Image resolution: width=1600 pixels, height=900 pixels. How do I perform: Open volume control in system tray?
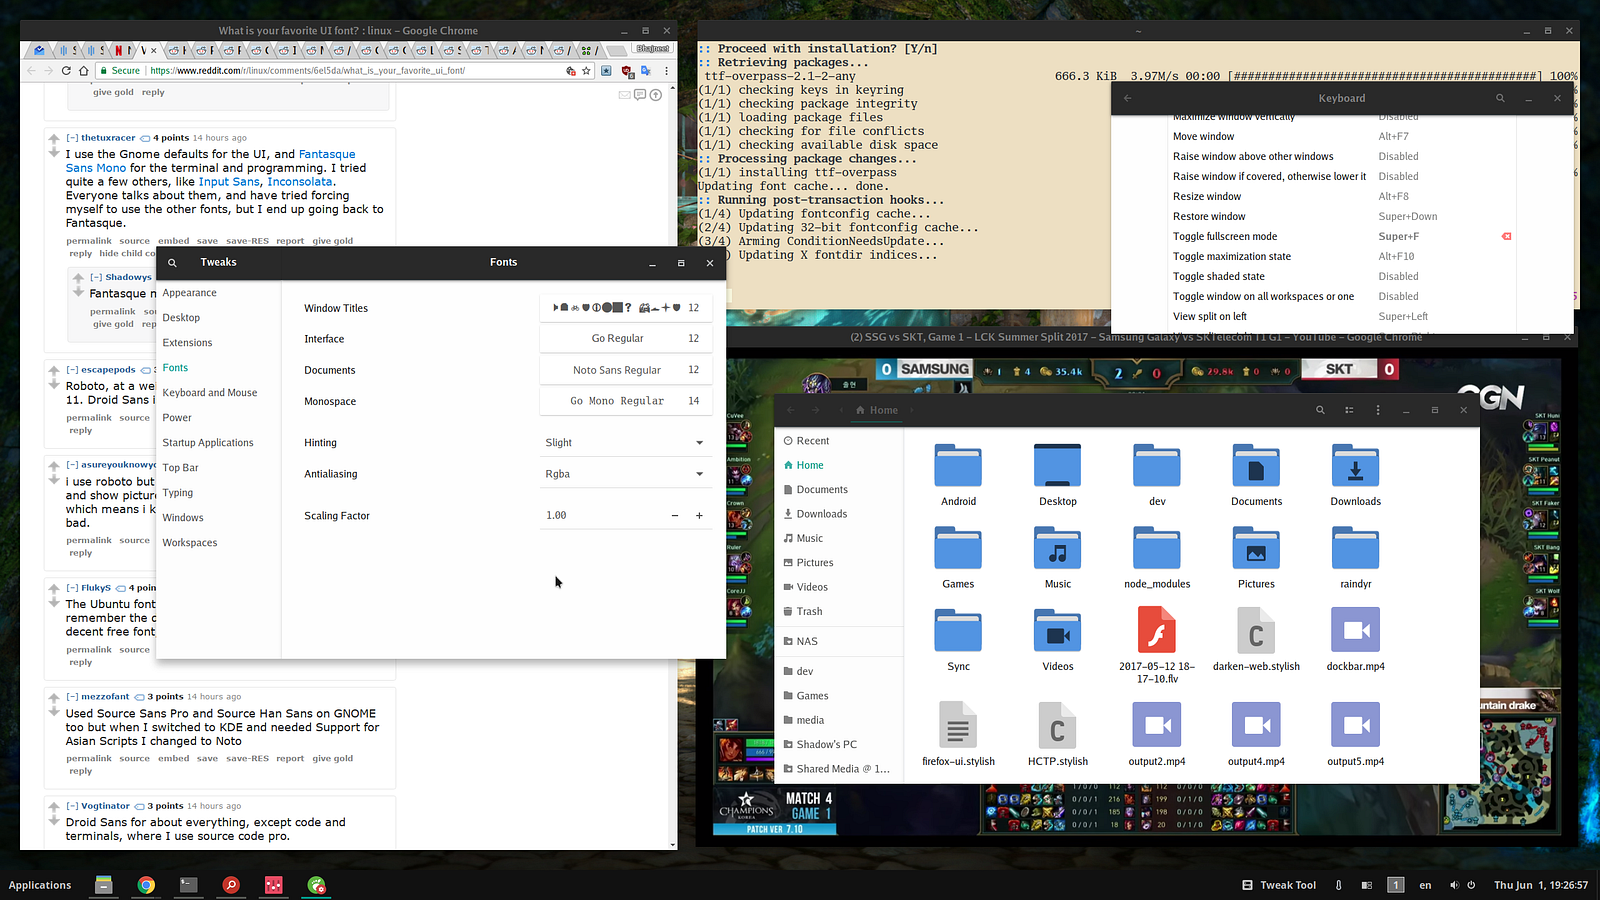coord(1454,885)
